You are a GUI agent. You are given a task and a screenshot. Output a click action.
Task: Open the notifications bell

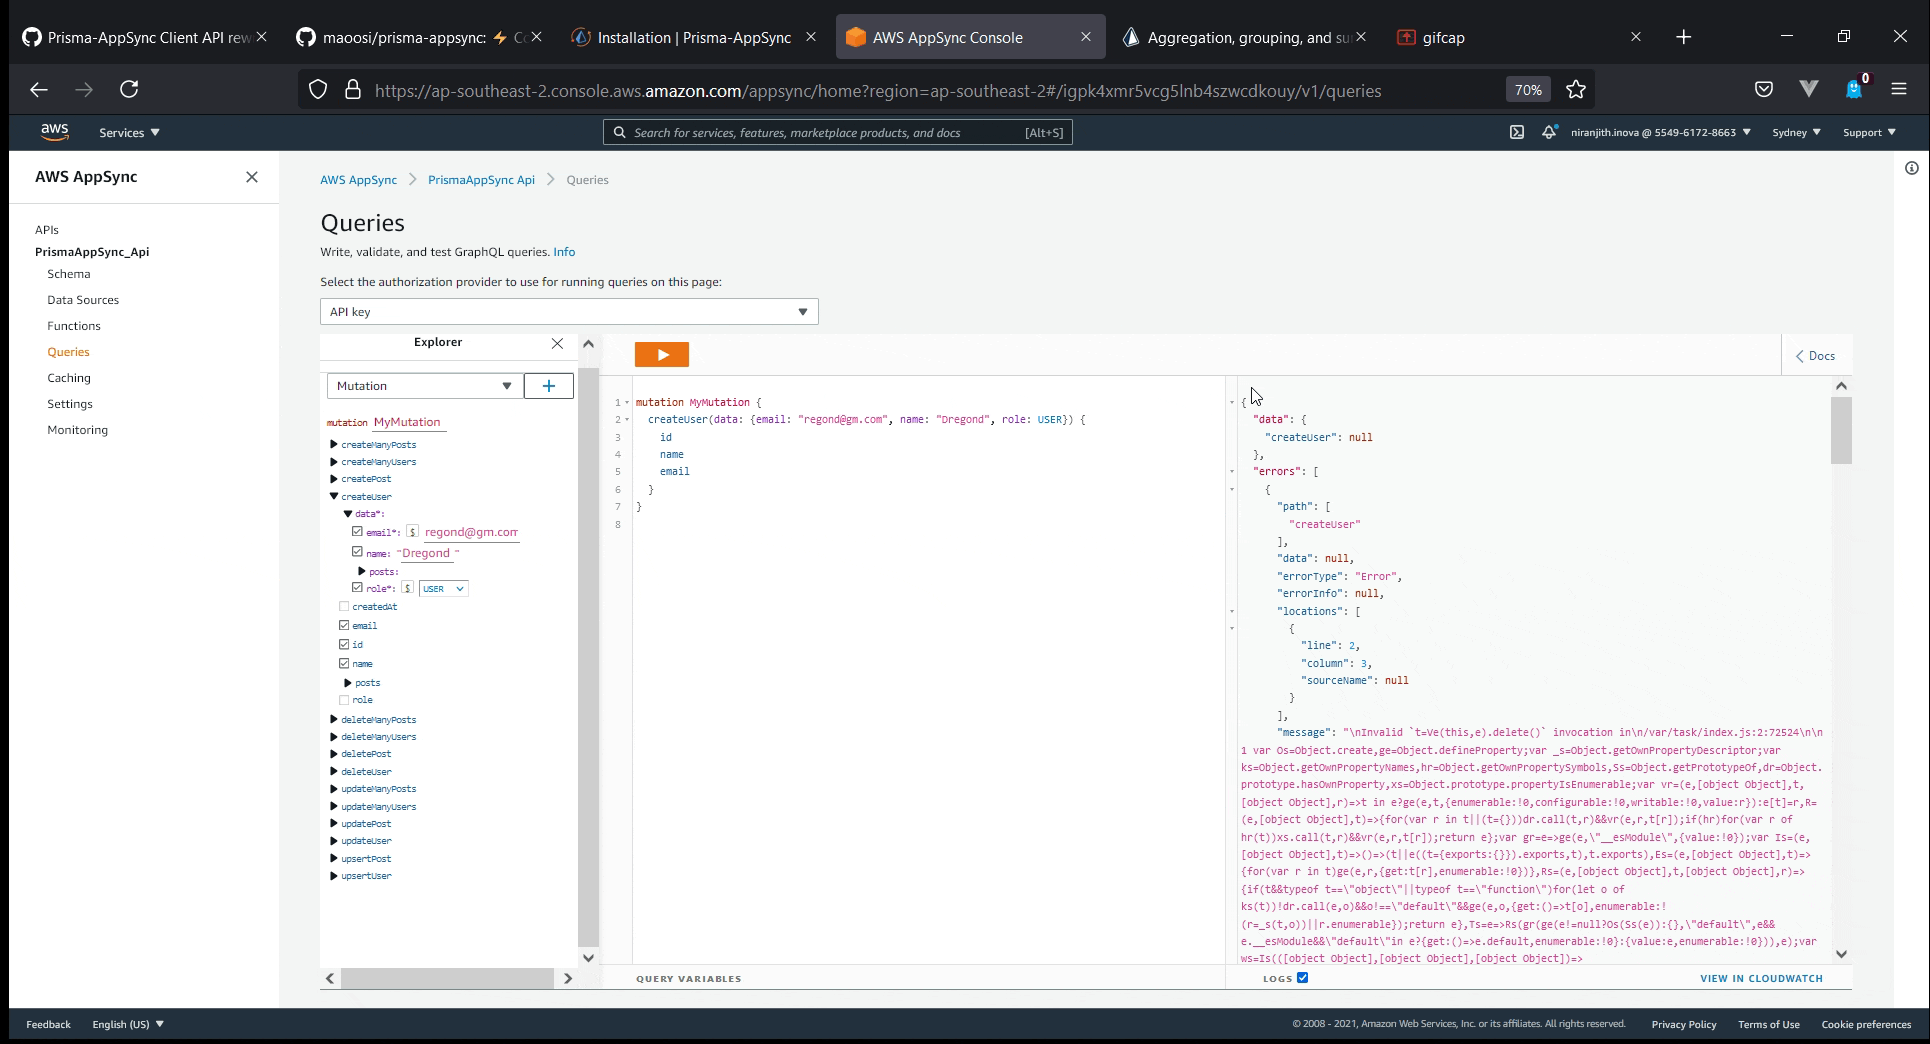point(1549,132)
